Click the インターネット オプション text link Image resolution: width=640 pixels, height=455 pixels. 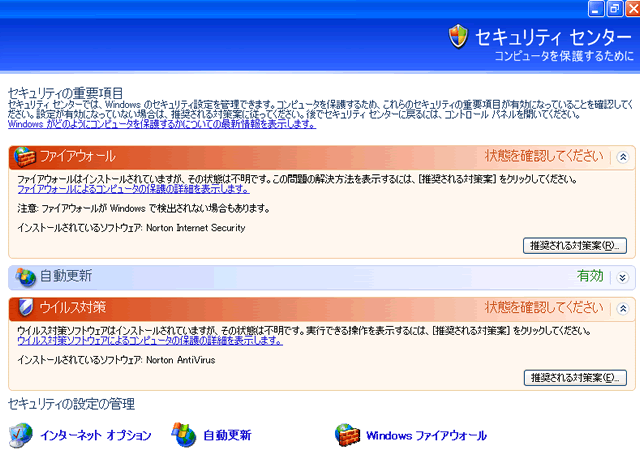pos(96,435)
